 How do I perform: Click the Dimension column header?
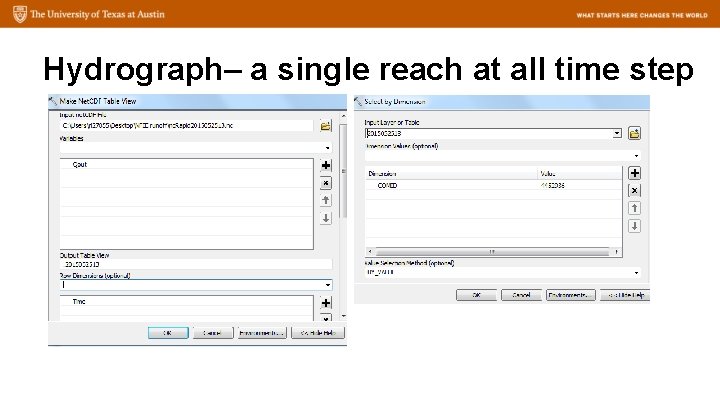451,174
